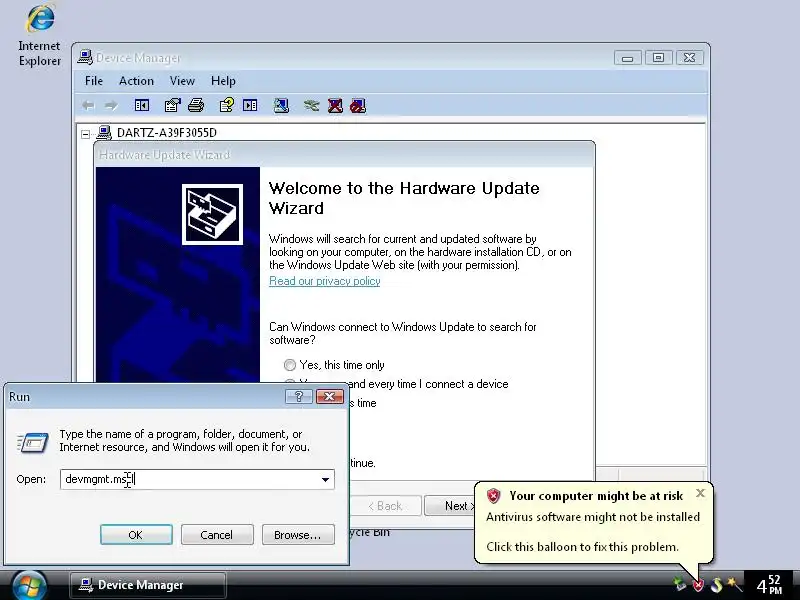Click the shield icon in the balloon
The image size is (800, 600).
493,495
